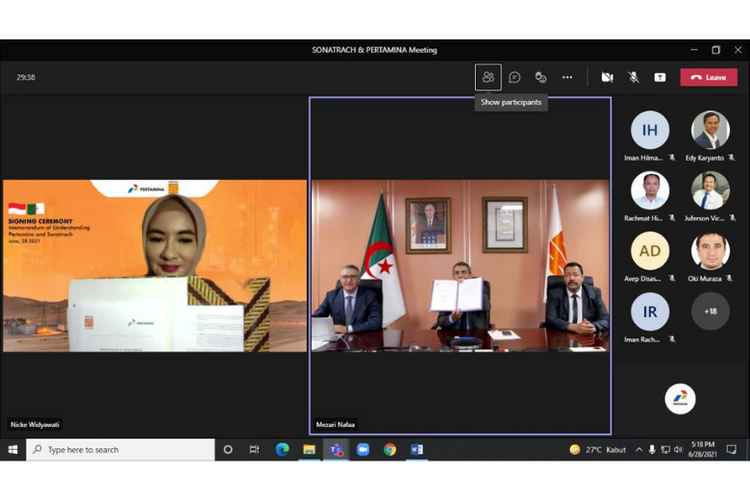Click the Zoom icon in the taskbar
Viewport: 750px width, 500px height.
(x=363, y=450)
